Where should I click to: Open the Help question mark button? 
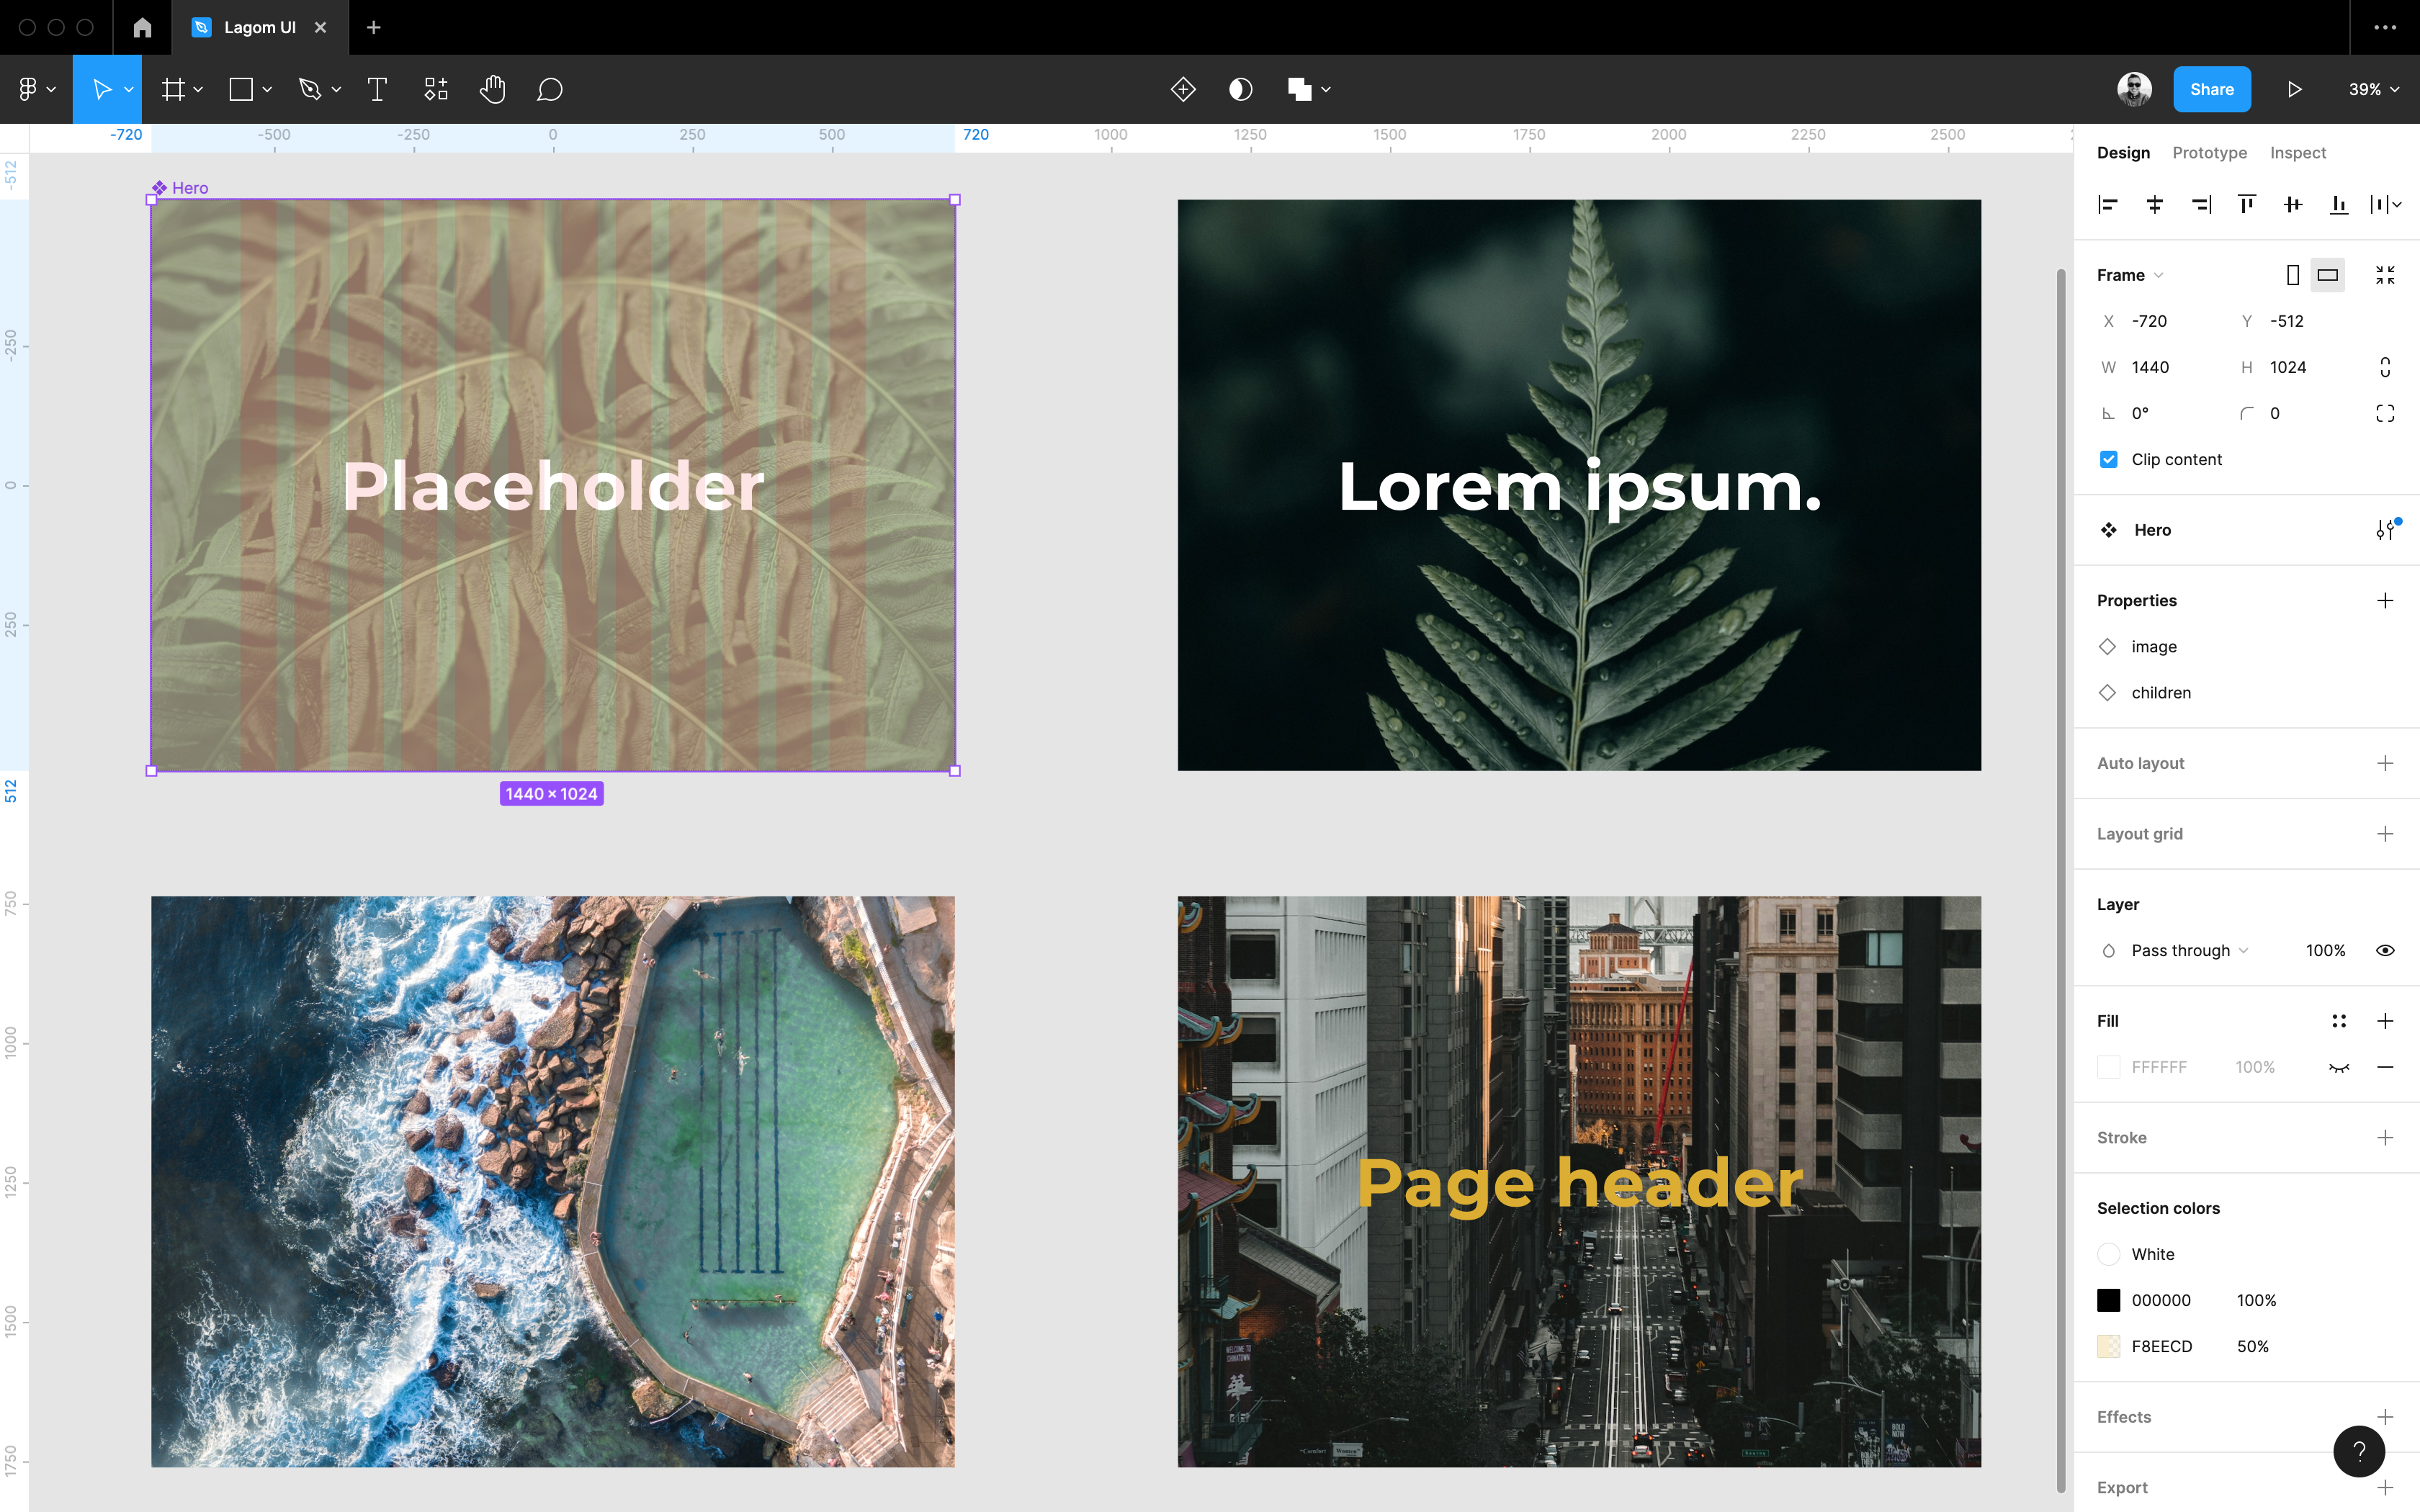click(2359, 1451)
